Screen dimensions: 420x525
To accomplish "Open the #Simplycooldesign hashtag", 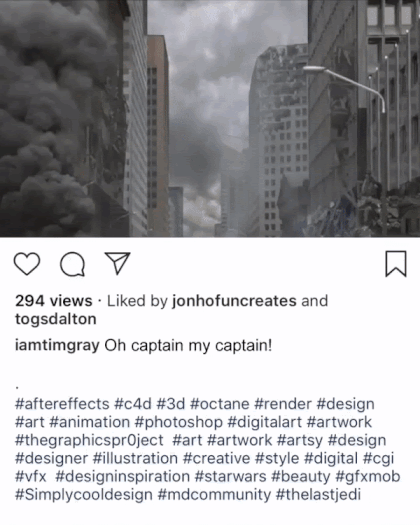I will tap(84, 495).
